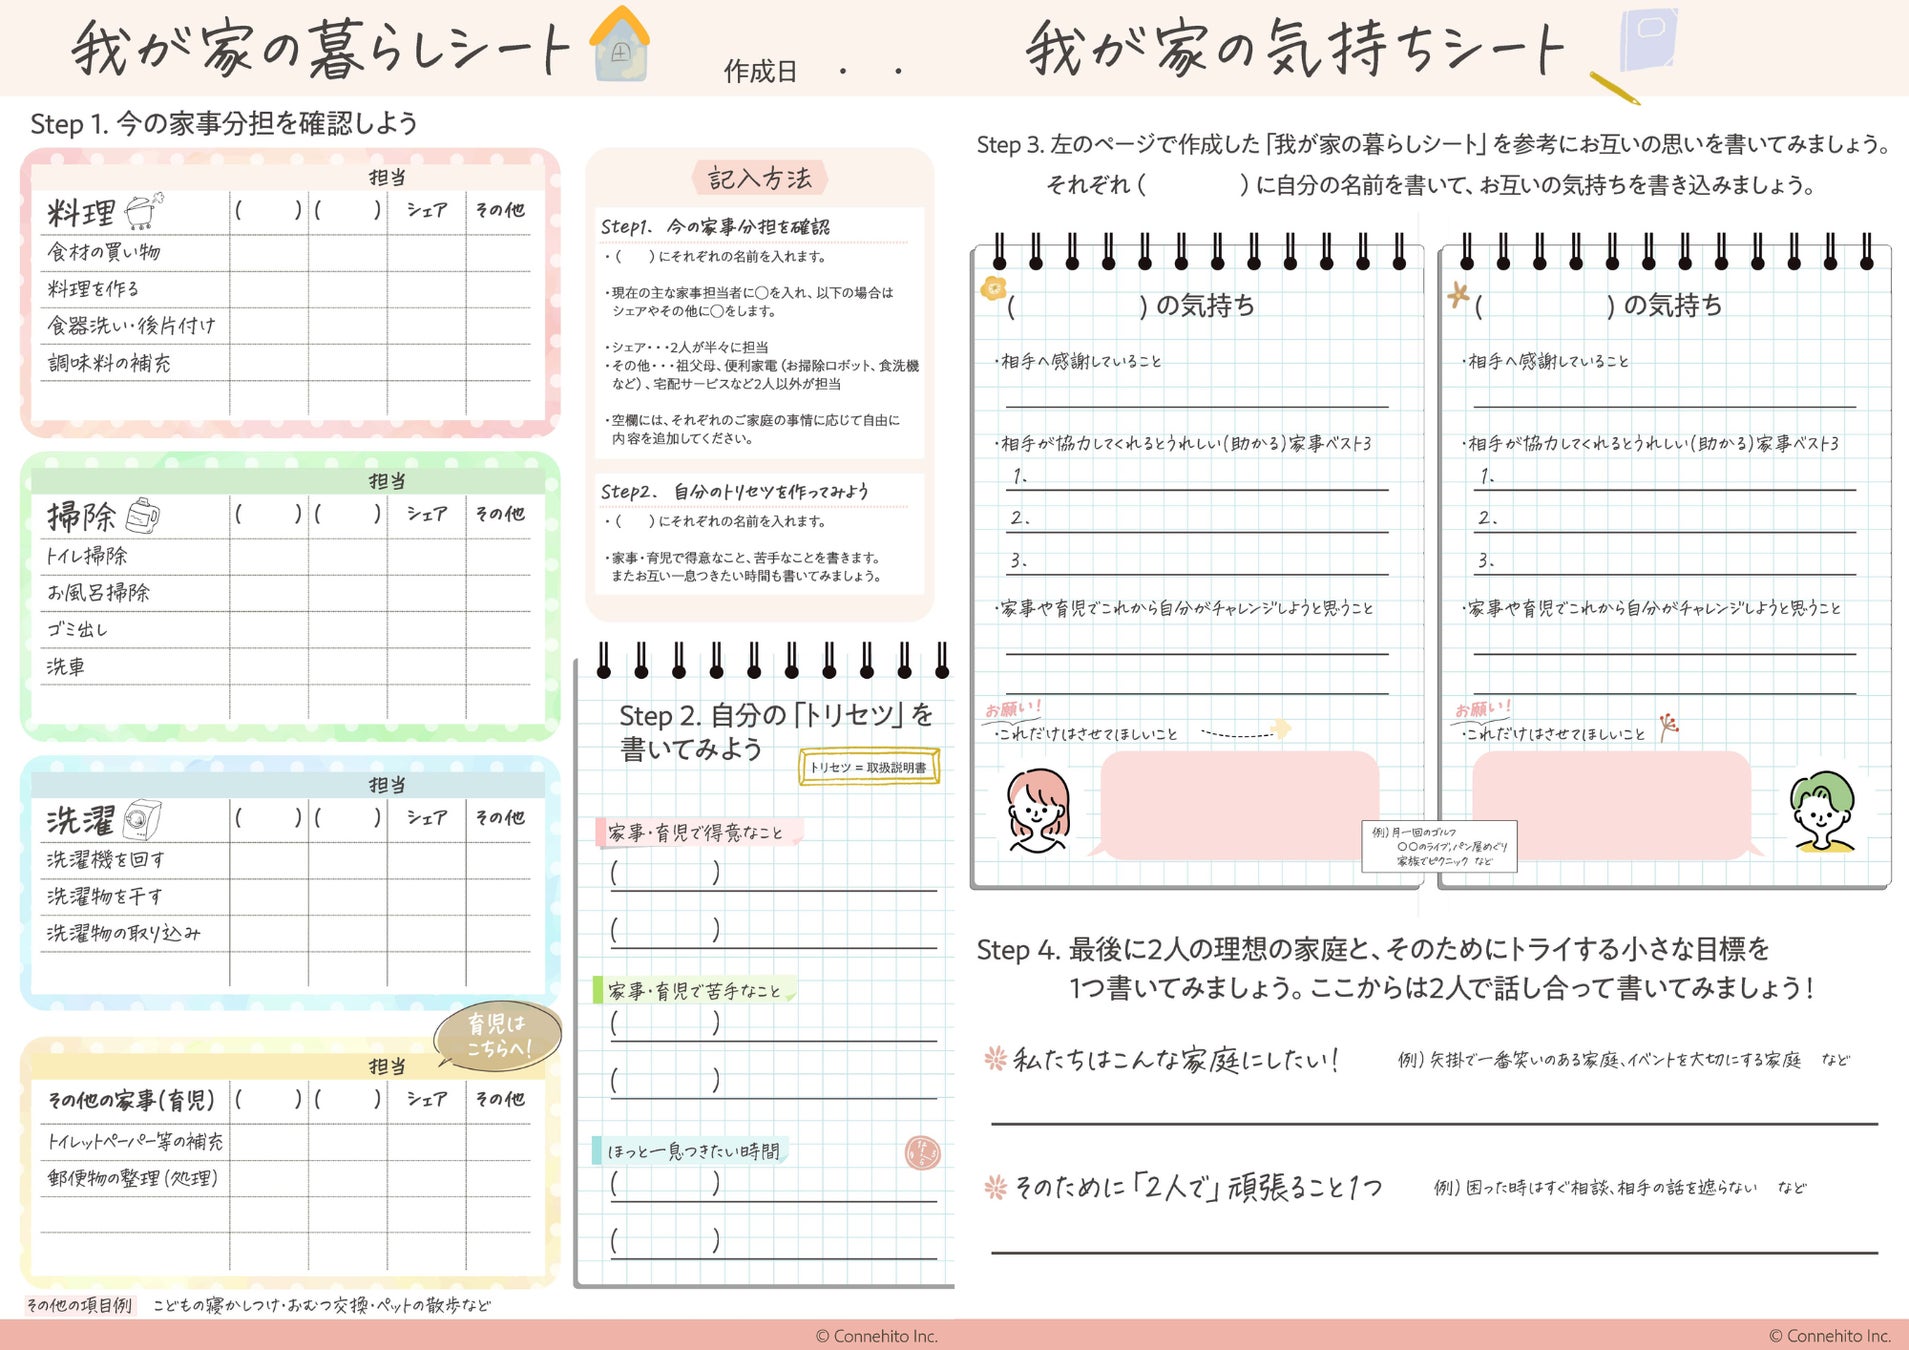Select the トイレットペーパー等の補充 row label
The height and width of the screenshot is (1350, 1909).
tap(136, 1141)
